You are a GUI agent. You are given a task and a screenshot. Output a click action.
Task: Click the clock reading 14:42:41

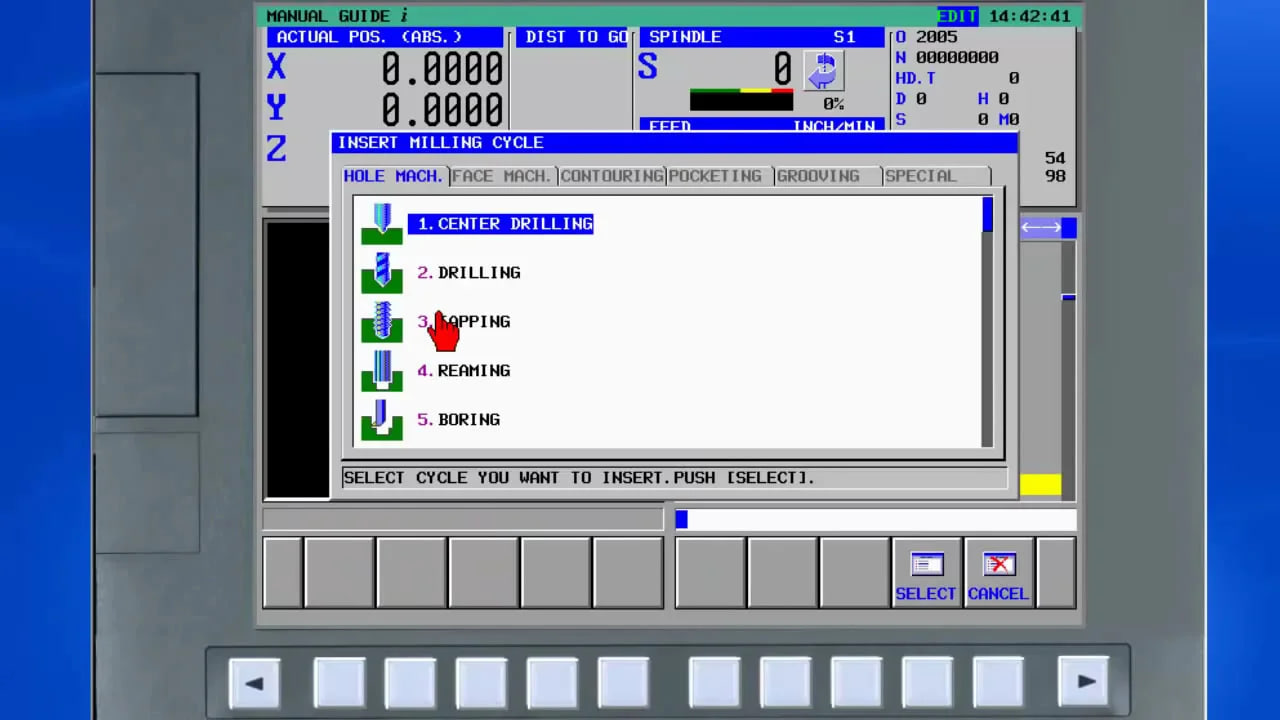tap(1029, 16)
